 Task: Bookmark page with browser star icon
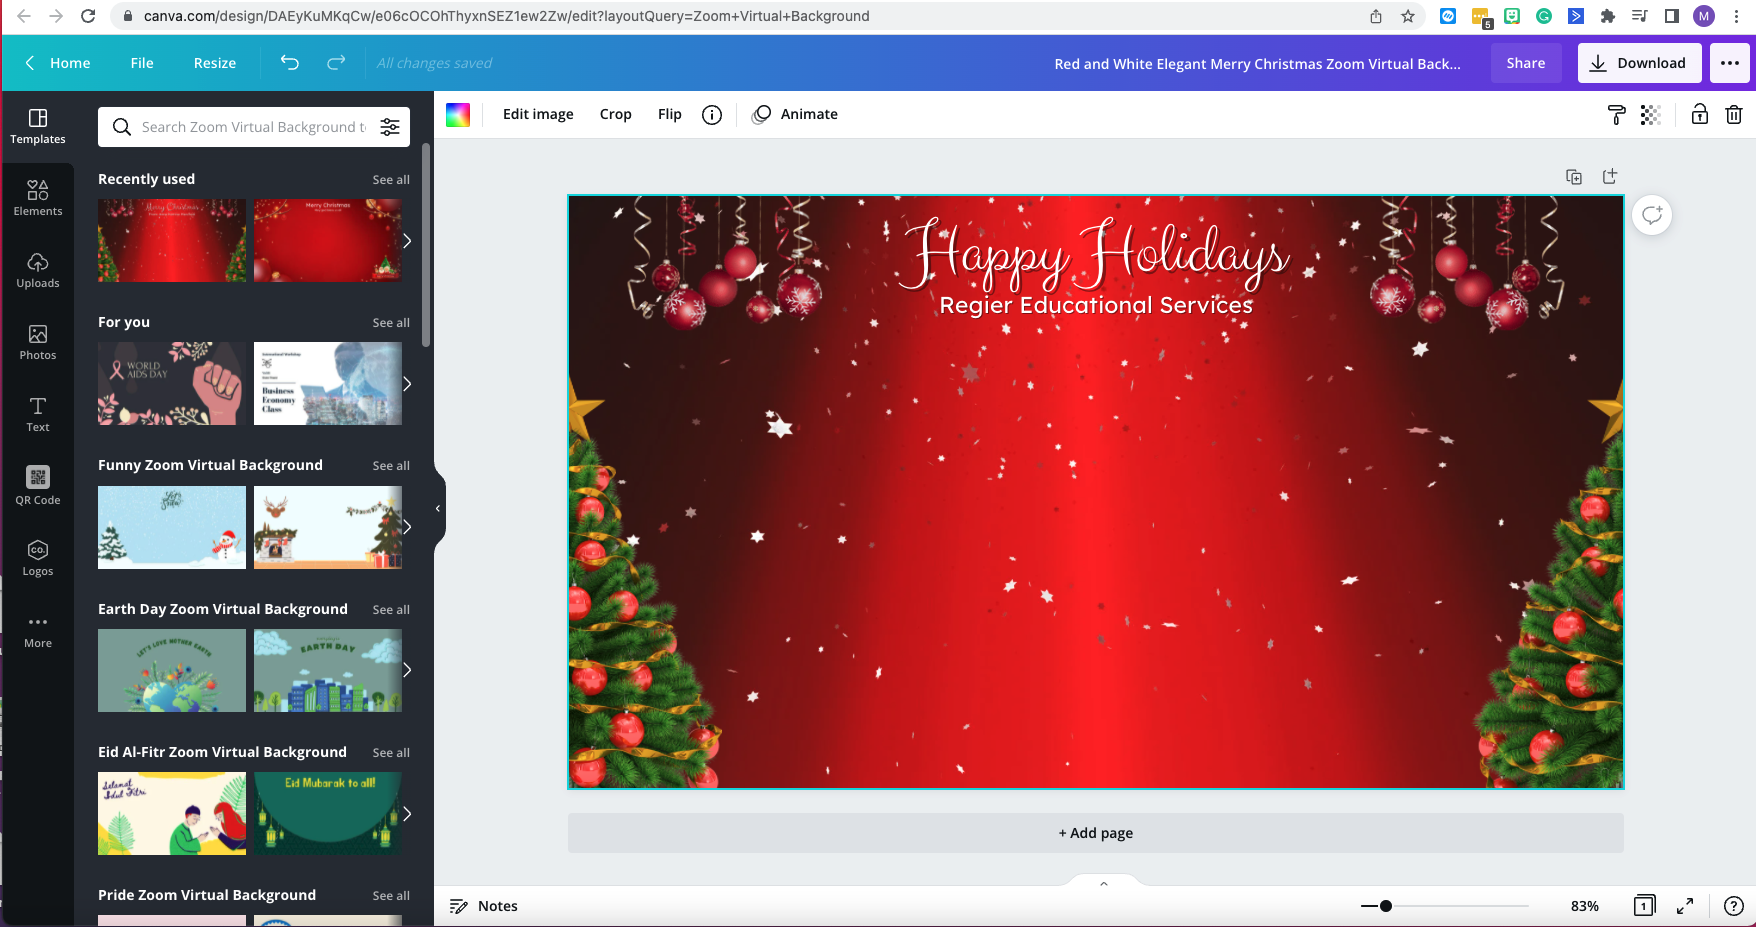click(x=1408, y=16)
